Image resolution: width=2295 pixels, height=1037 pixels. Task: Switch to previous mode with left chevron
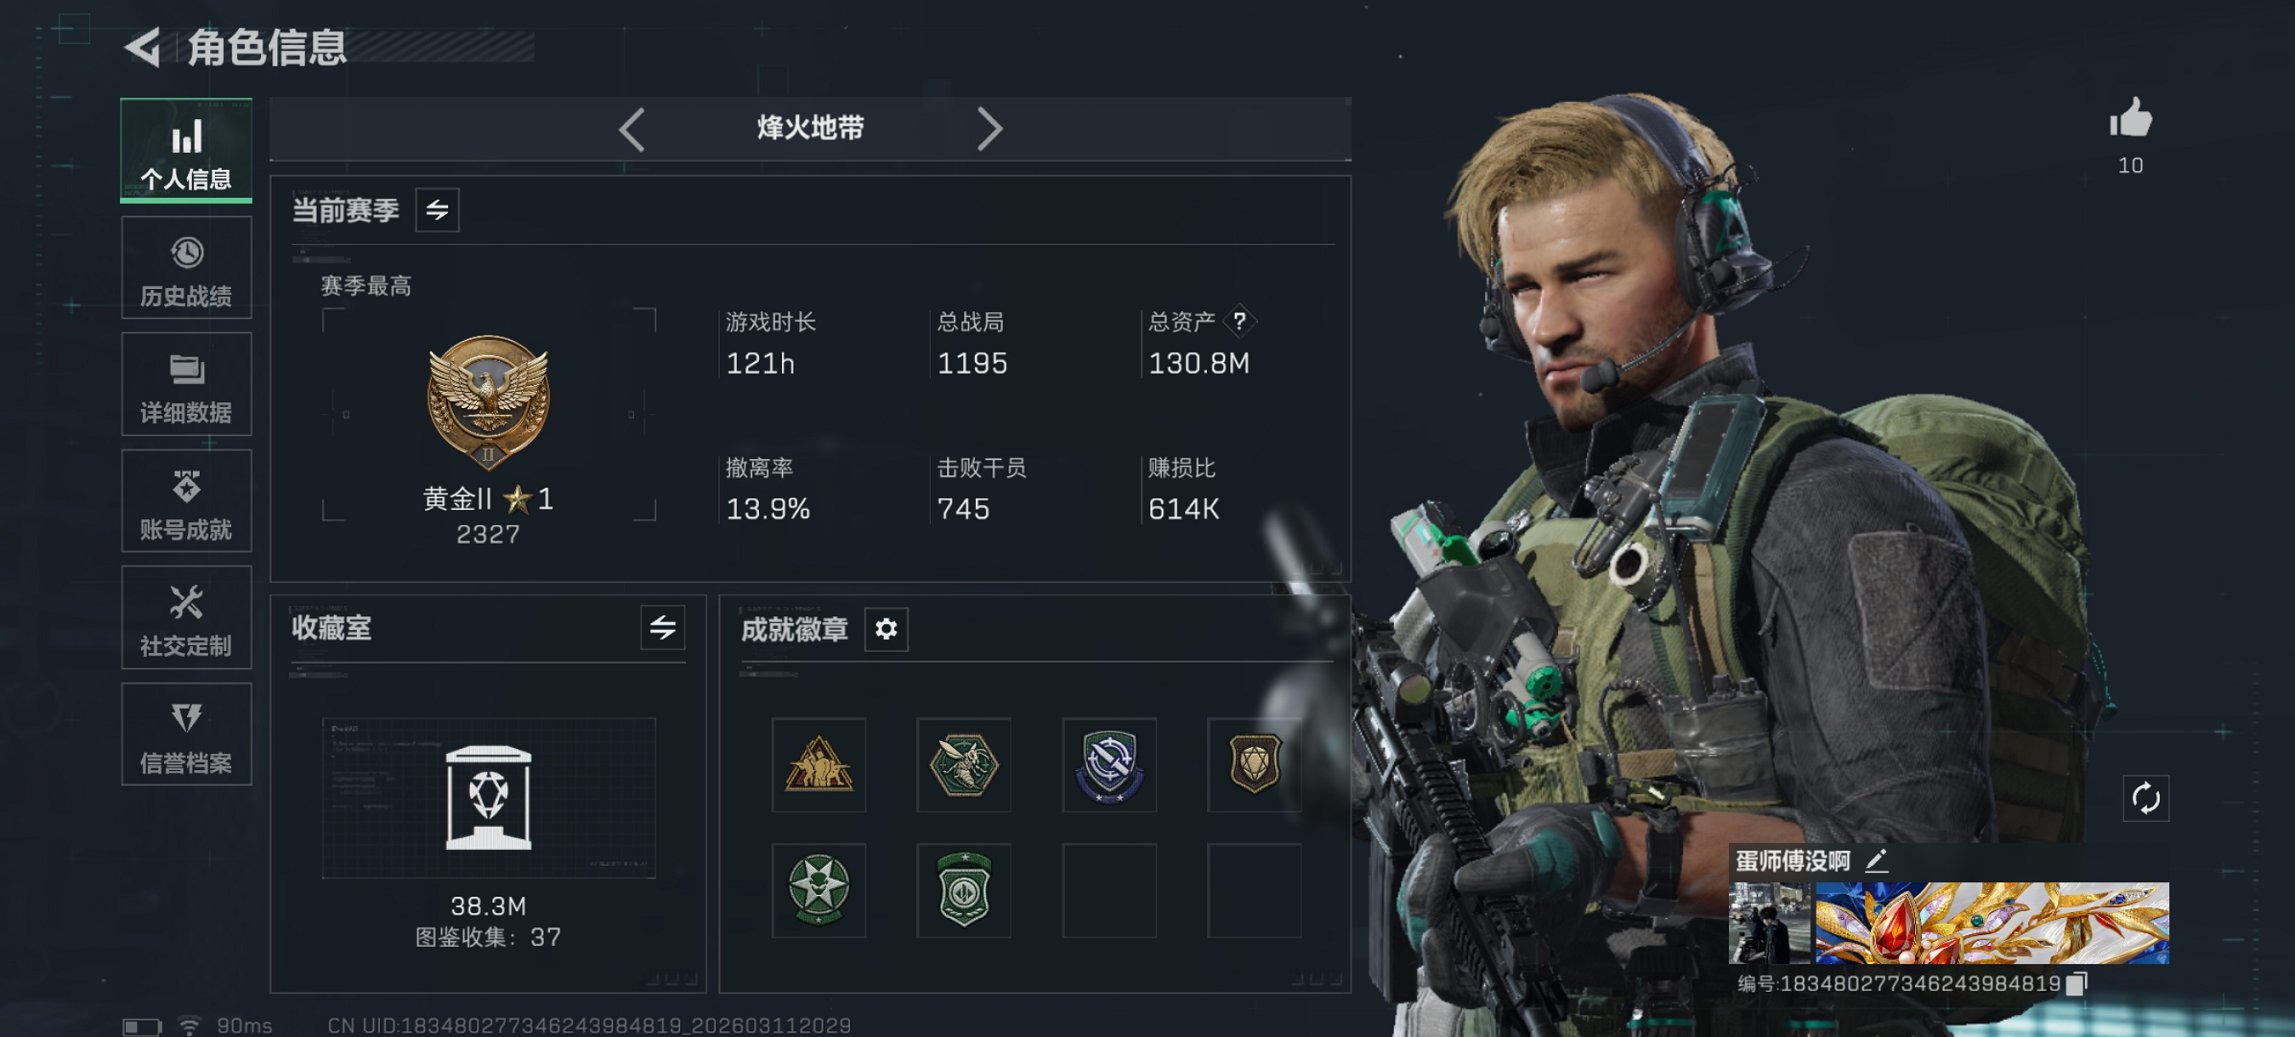click(x=631, y=129)
